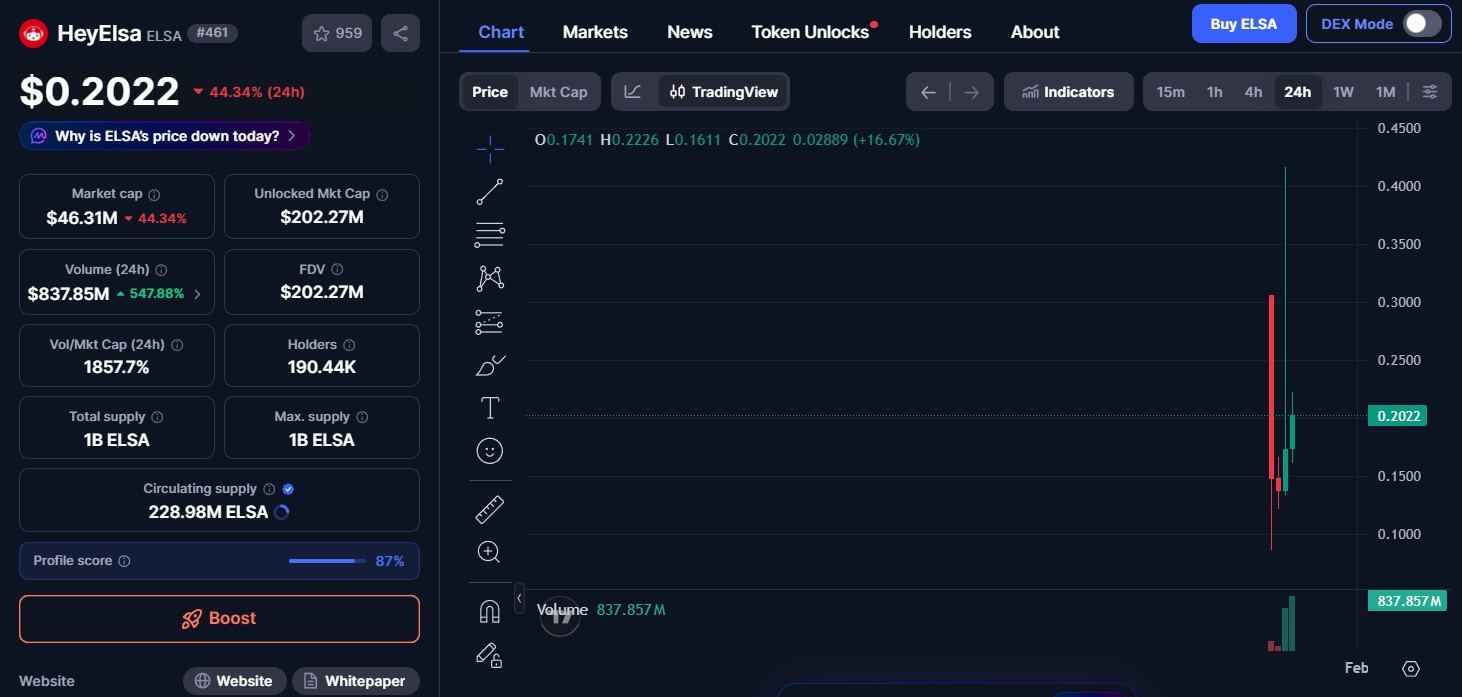
Task: Open the emoji stickers tool
Action: click(x=490, y=450)
